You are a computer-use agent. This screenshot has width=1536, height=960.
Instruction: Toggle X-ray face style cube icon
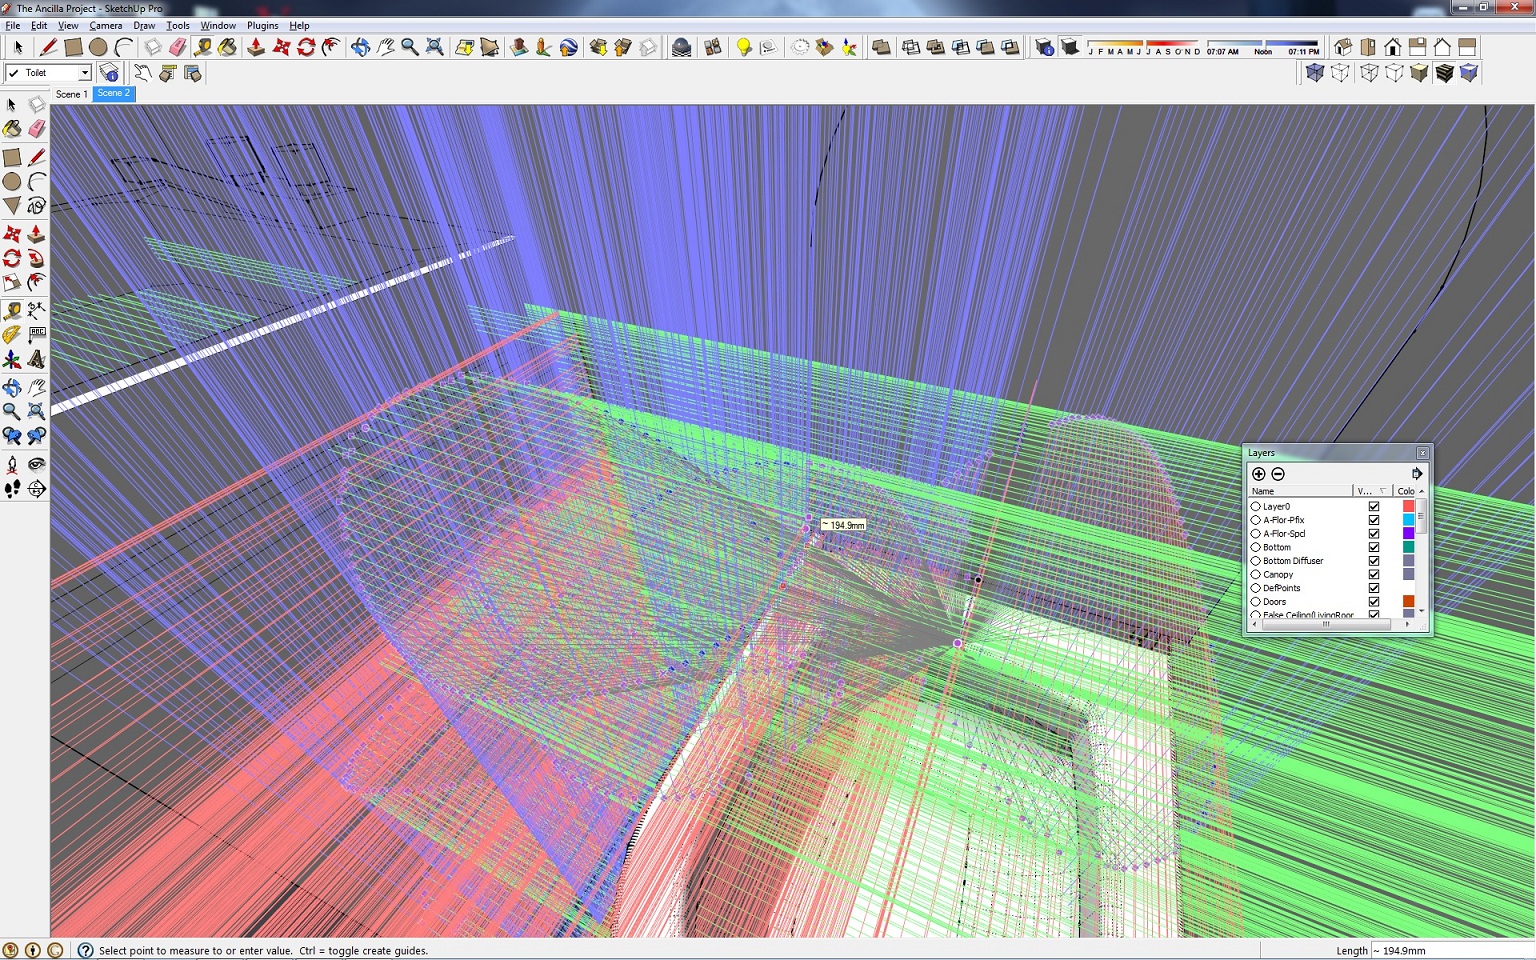pos(1315,73)
